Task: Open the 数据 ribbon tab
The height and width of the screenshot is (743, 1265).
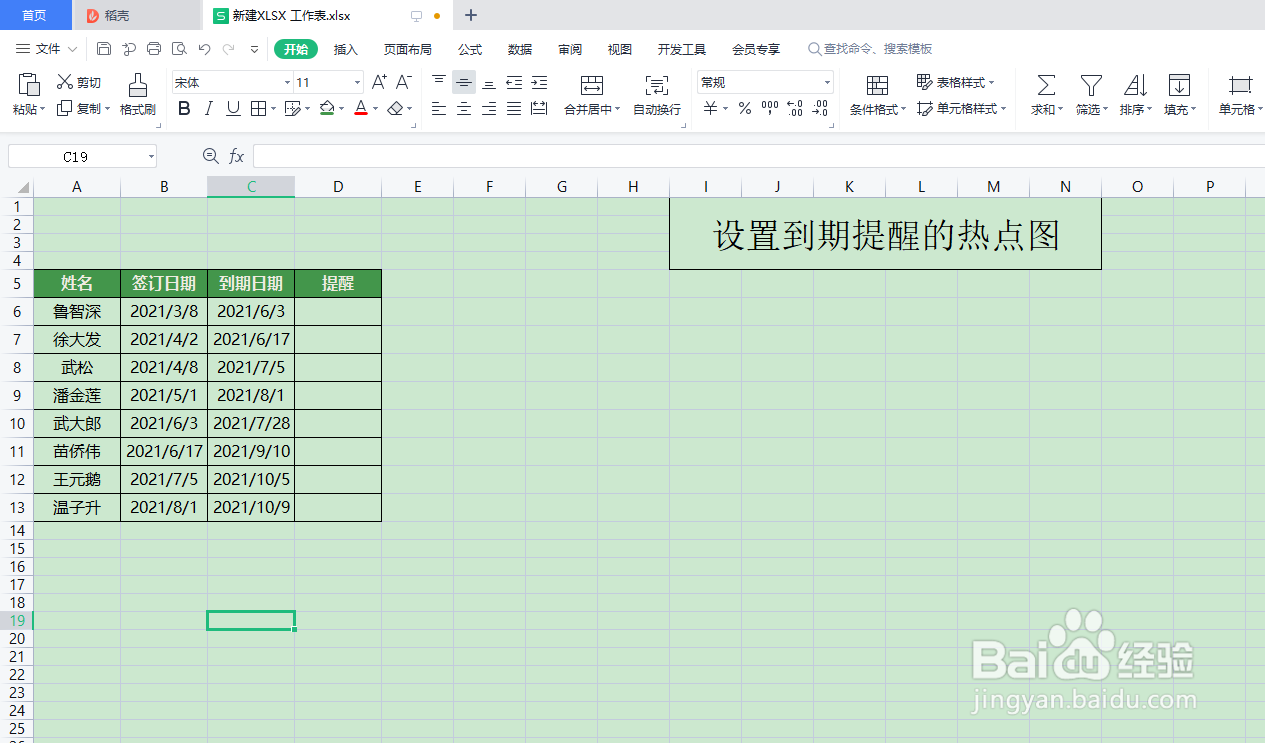Action: [x=522, y=48]
